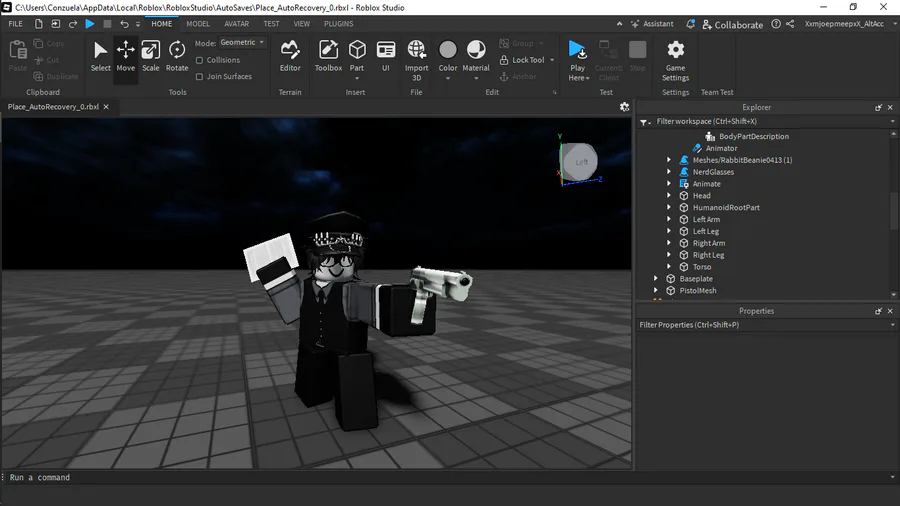Select Meshes/RabbitBeanie0413 (1) item
900x506 pixels.
pos(742,160)
